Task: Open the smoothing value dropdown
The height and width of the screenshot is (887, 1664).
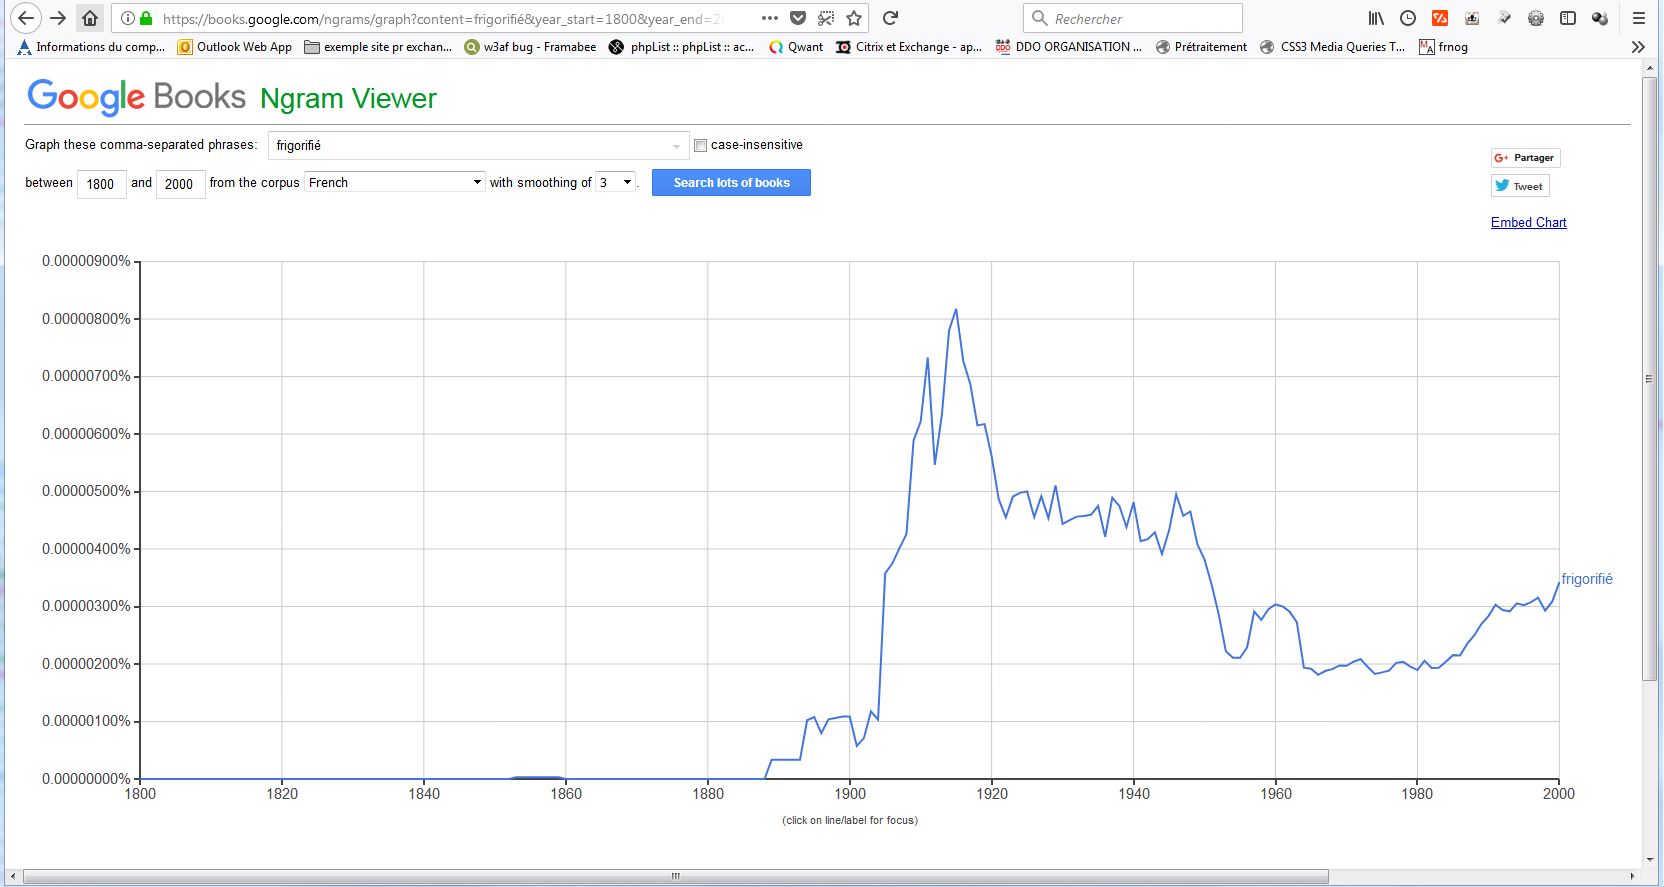Action: tap(616, 182)
